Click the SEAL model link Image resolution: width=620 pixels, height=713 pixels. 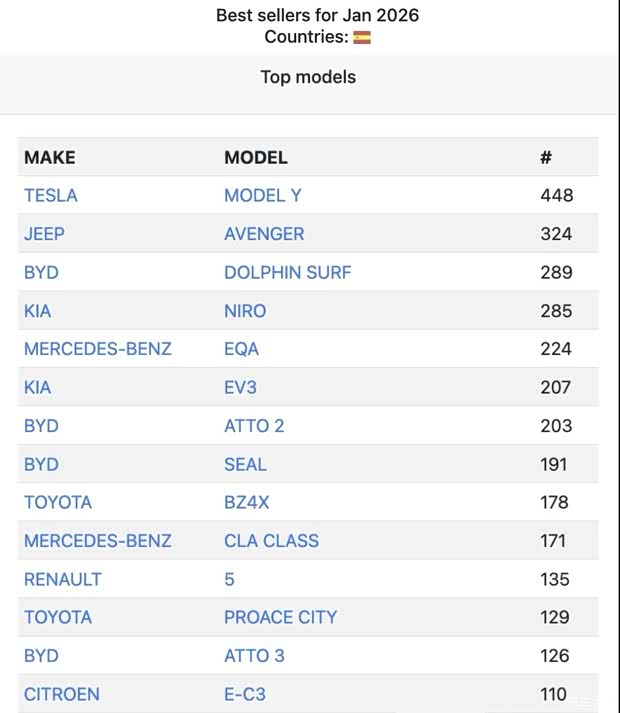click(245, 464)
